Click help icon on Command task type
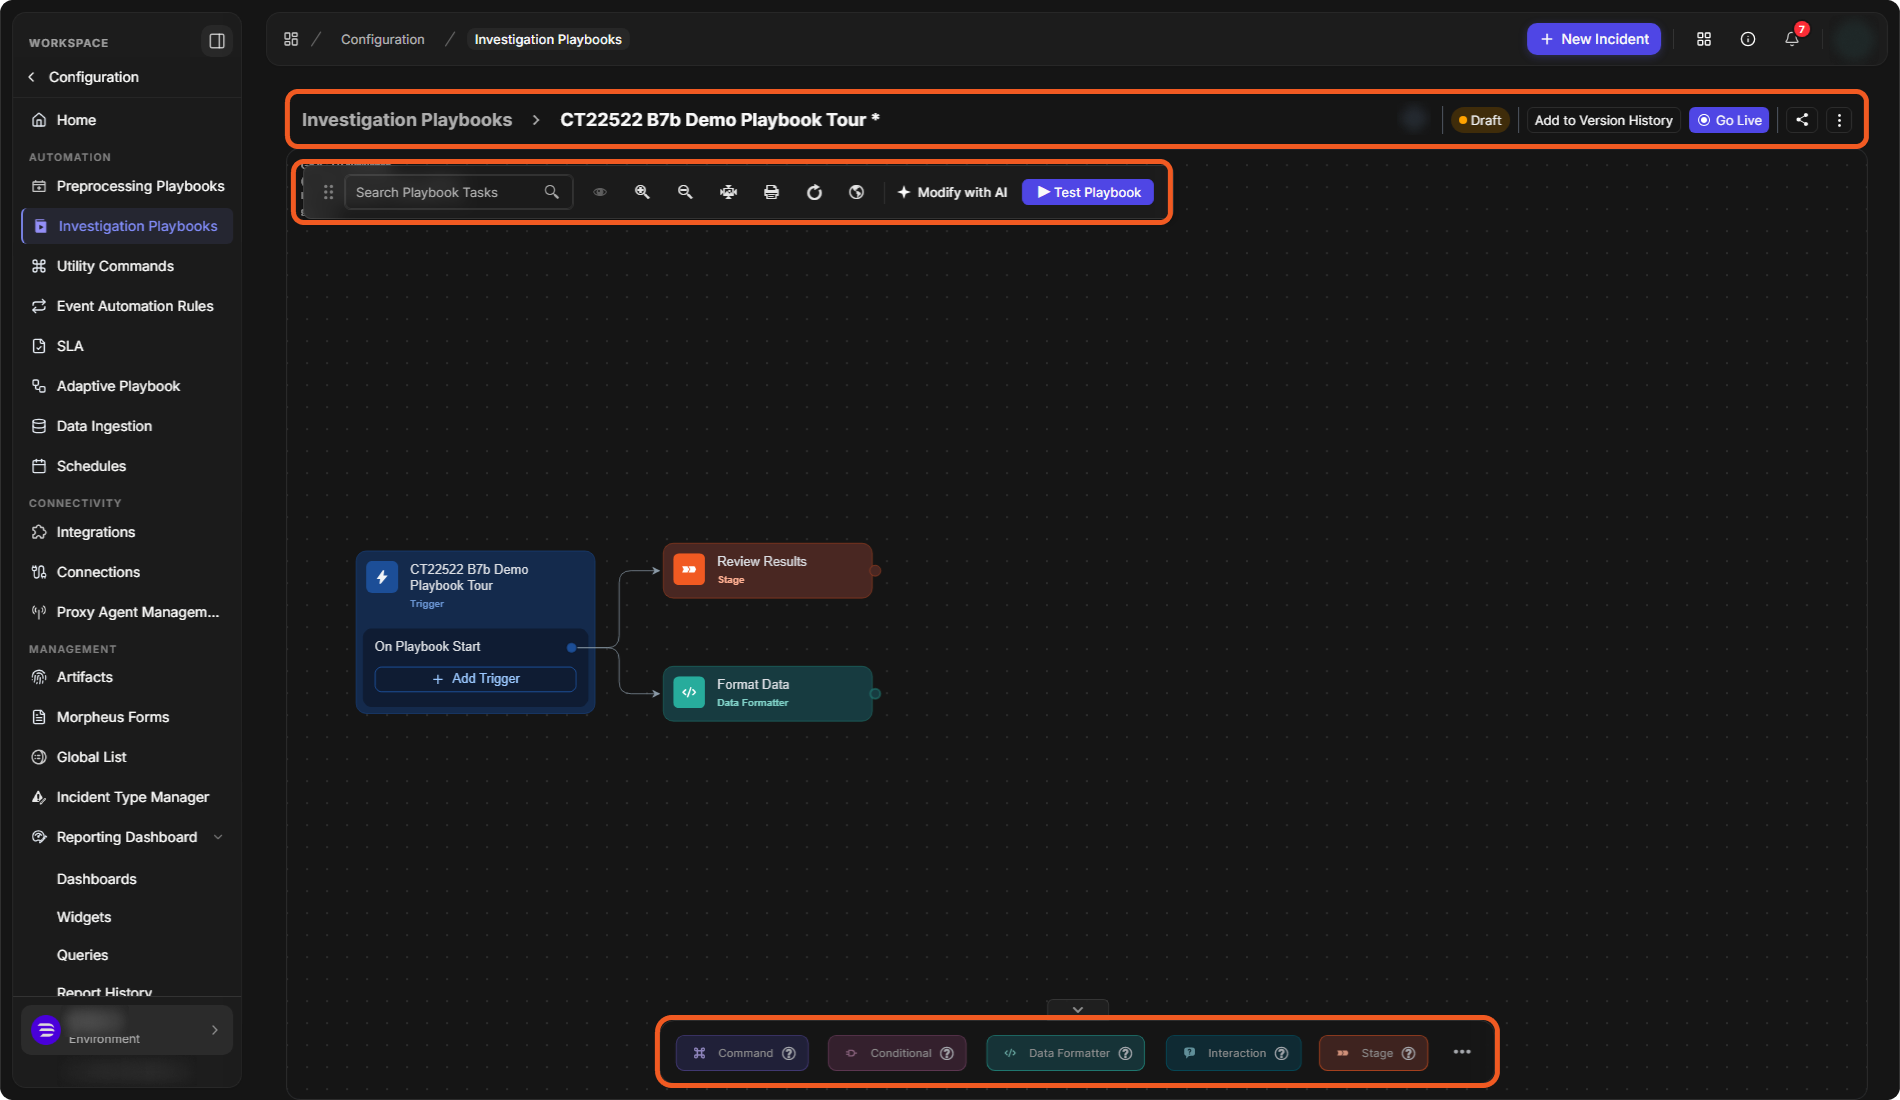Screen dimensions: 1900x1100 tap(789, 1053)
